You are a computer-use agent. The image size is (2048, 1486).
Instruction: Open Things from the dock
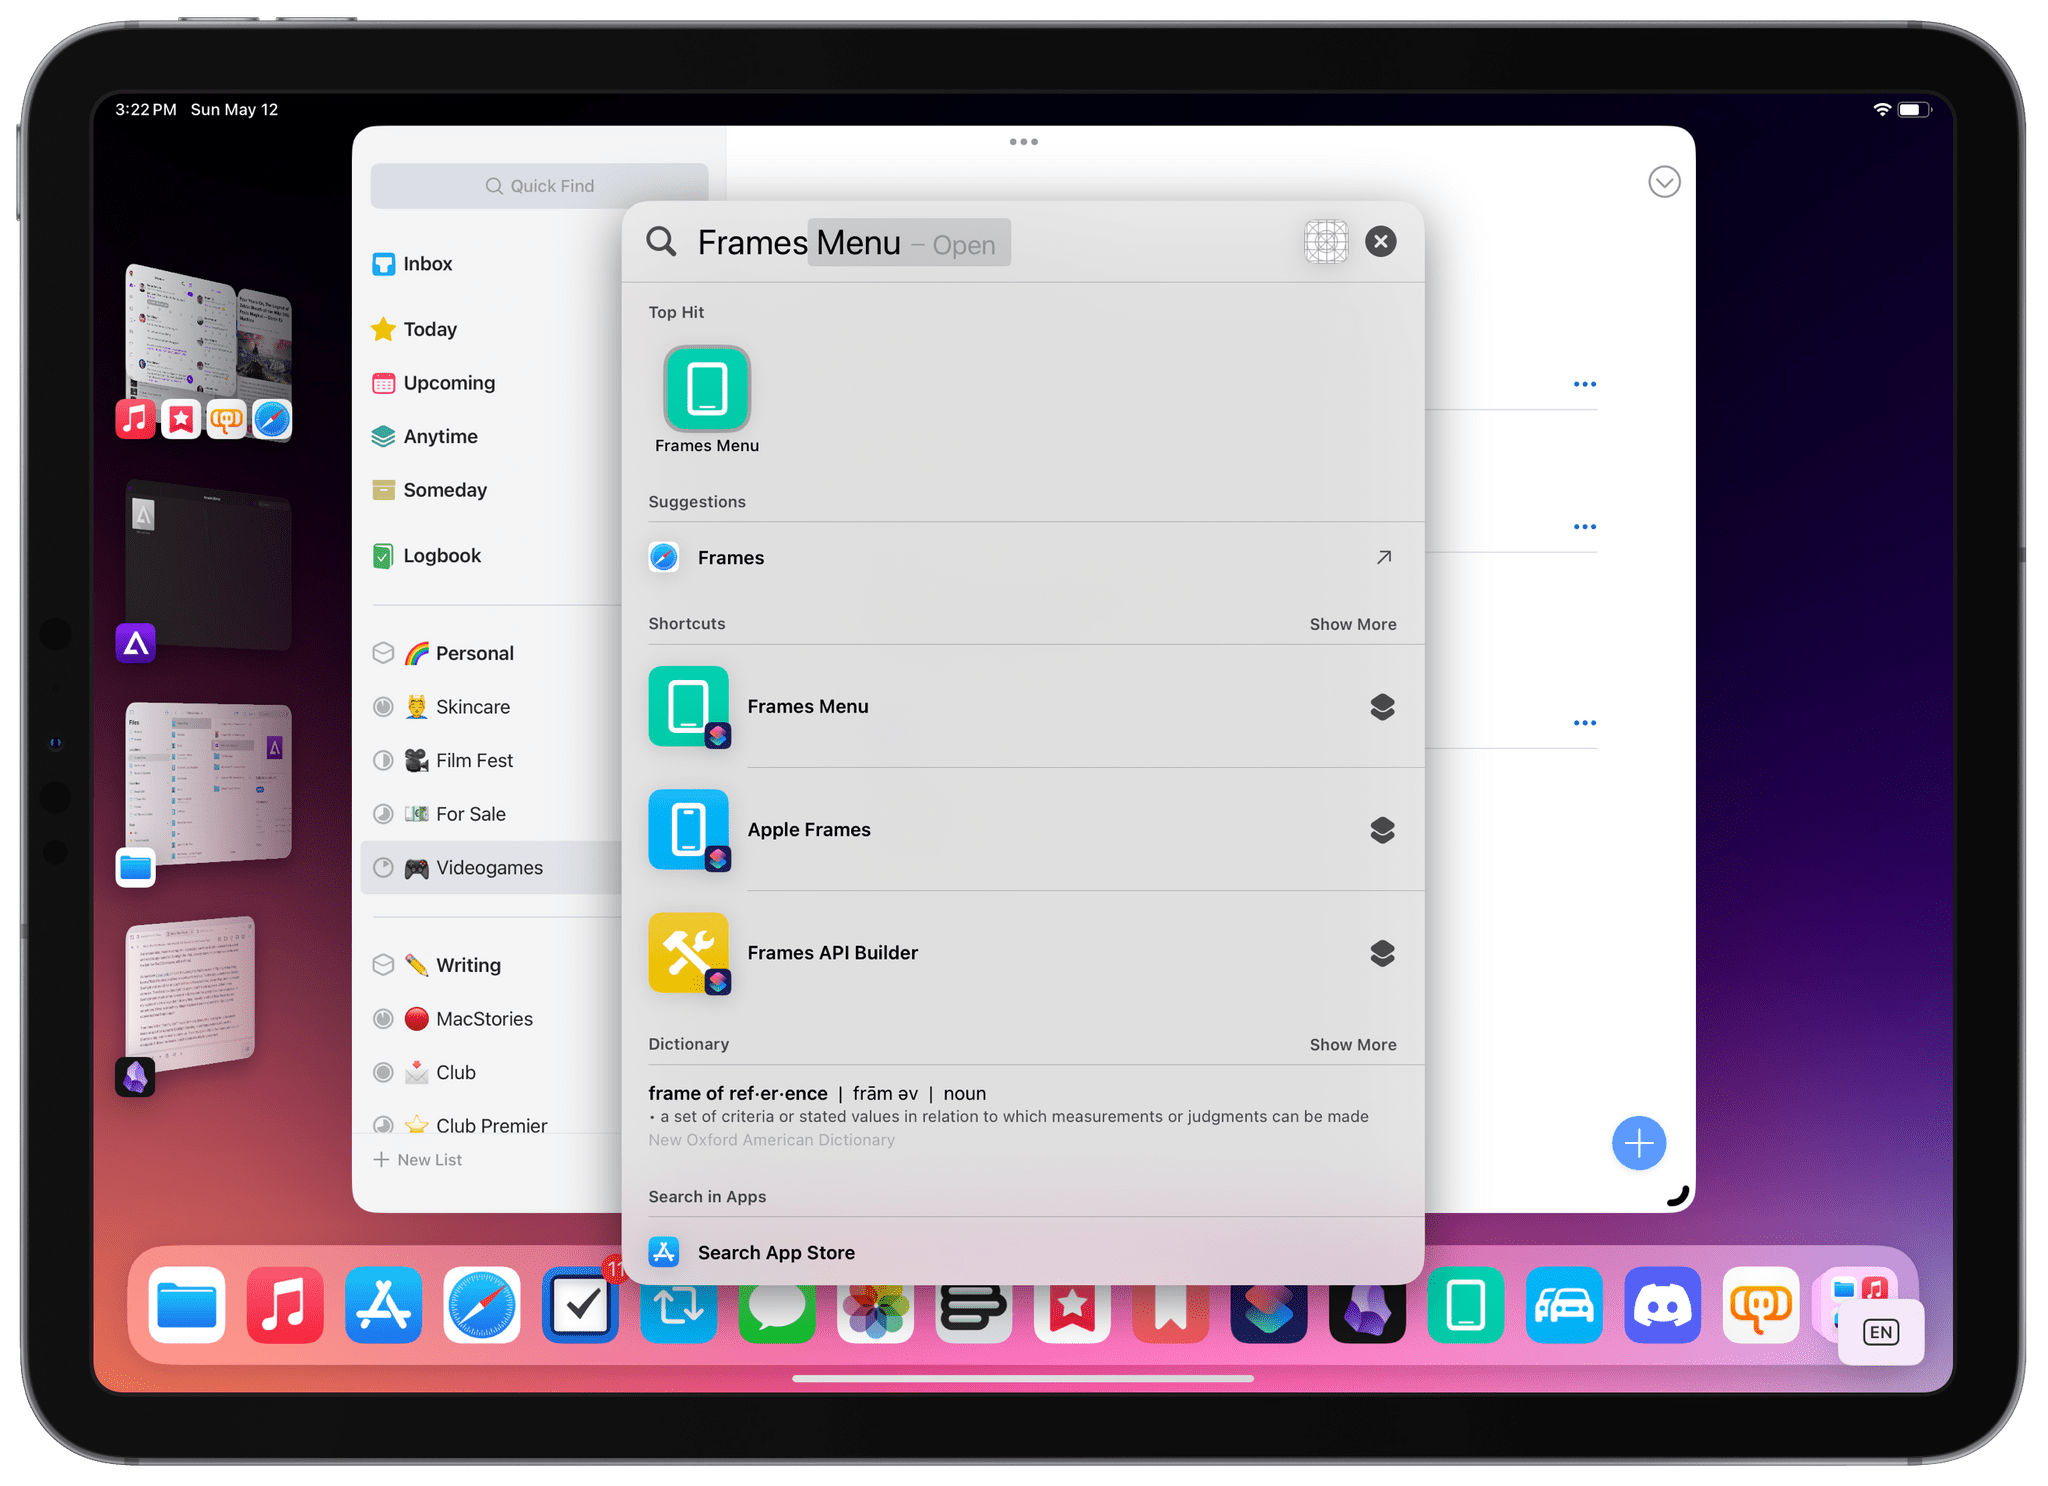pyautogui.click(x=580, y=1306)
